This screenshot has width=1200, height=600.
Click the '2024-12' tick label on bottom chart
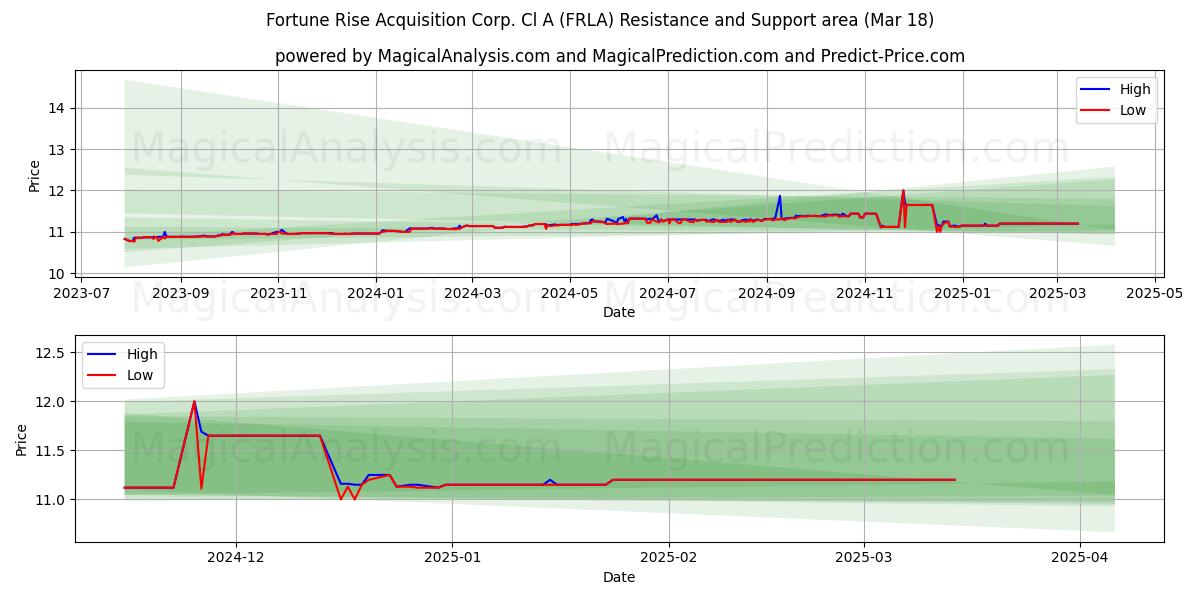point(236,559)
